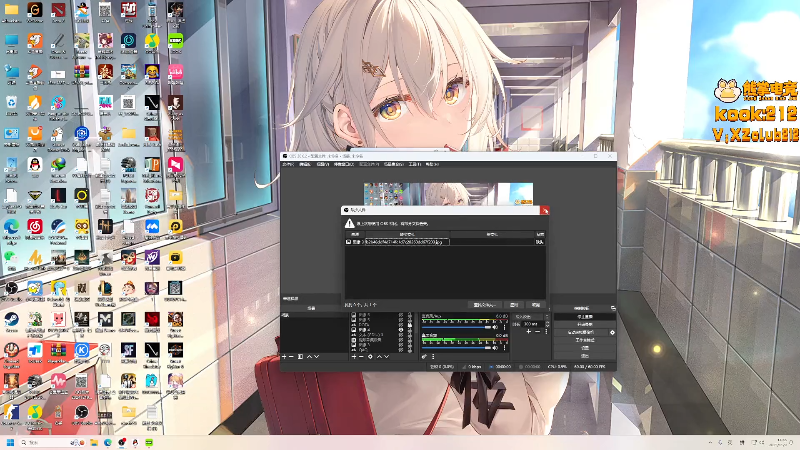
Task: Open audio mixer panel options menu
Action: (433, 357)
